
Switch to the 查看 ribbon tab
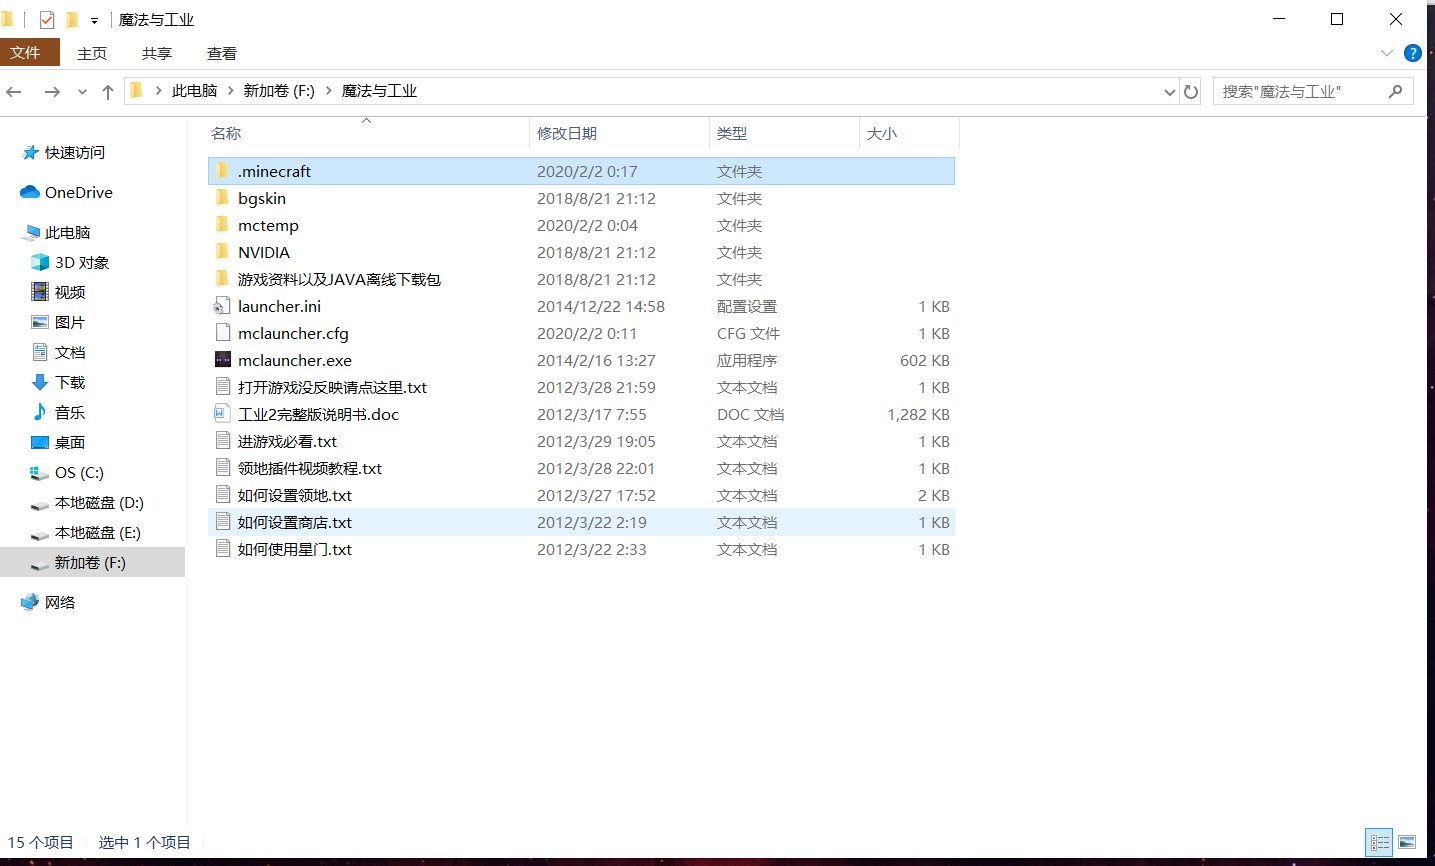[221, 53]
